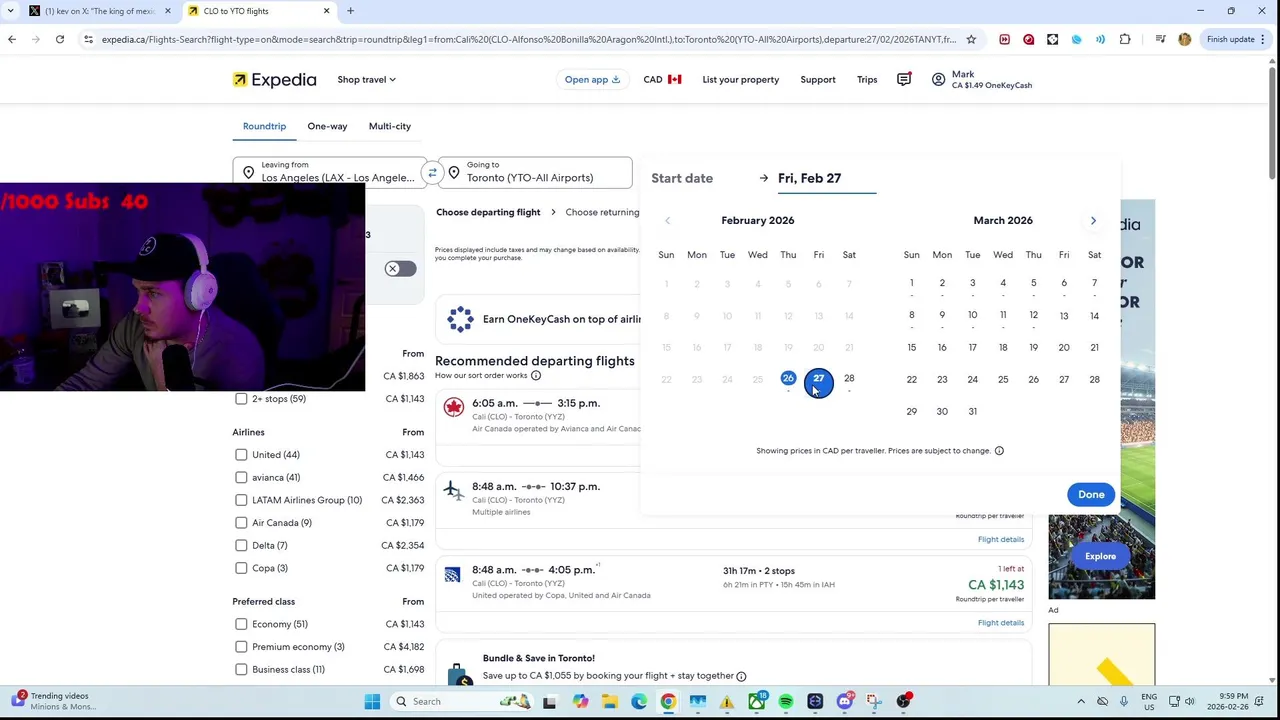Click the Explore button on ad
The height and width of the screenshot is (720, 1280).
click(1100, 557)
